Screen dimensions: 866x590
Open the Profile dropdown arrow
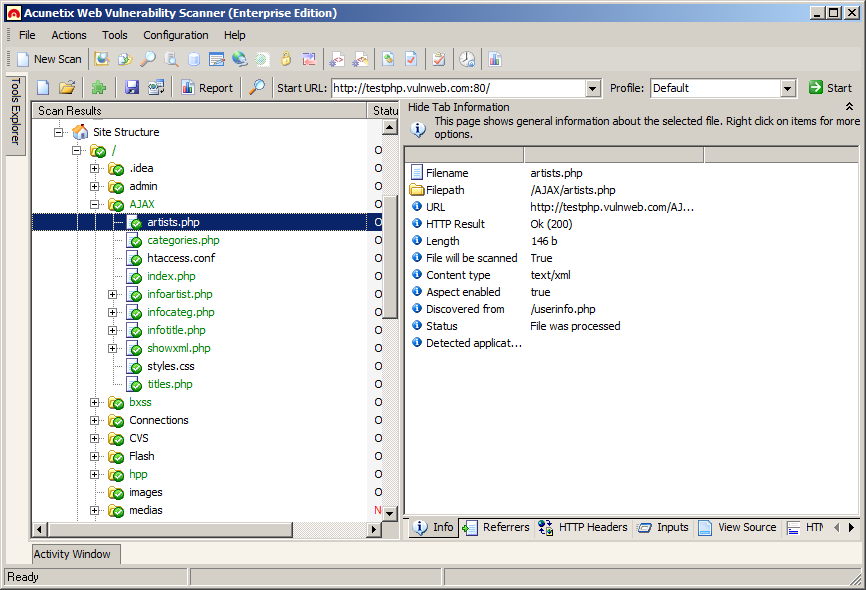pos(787,88)
